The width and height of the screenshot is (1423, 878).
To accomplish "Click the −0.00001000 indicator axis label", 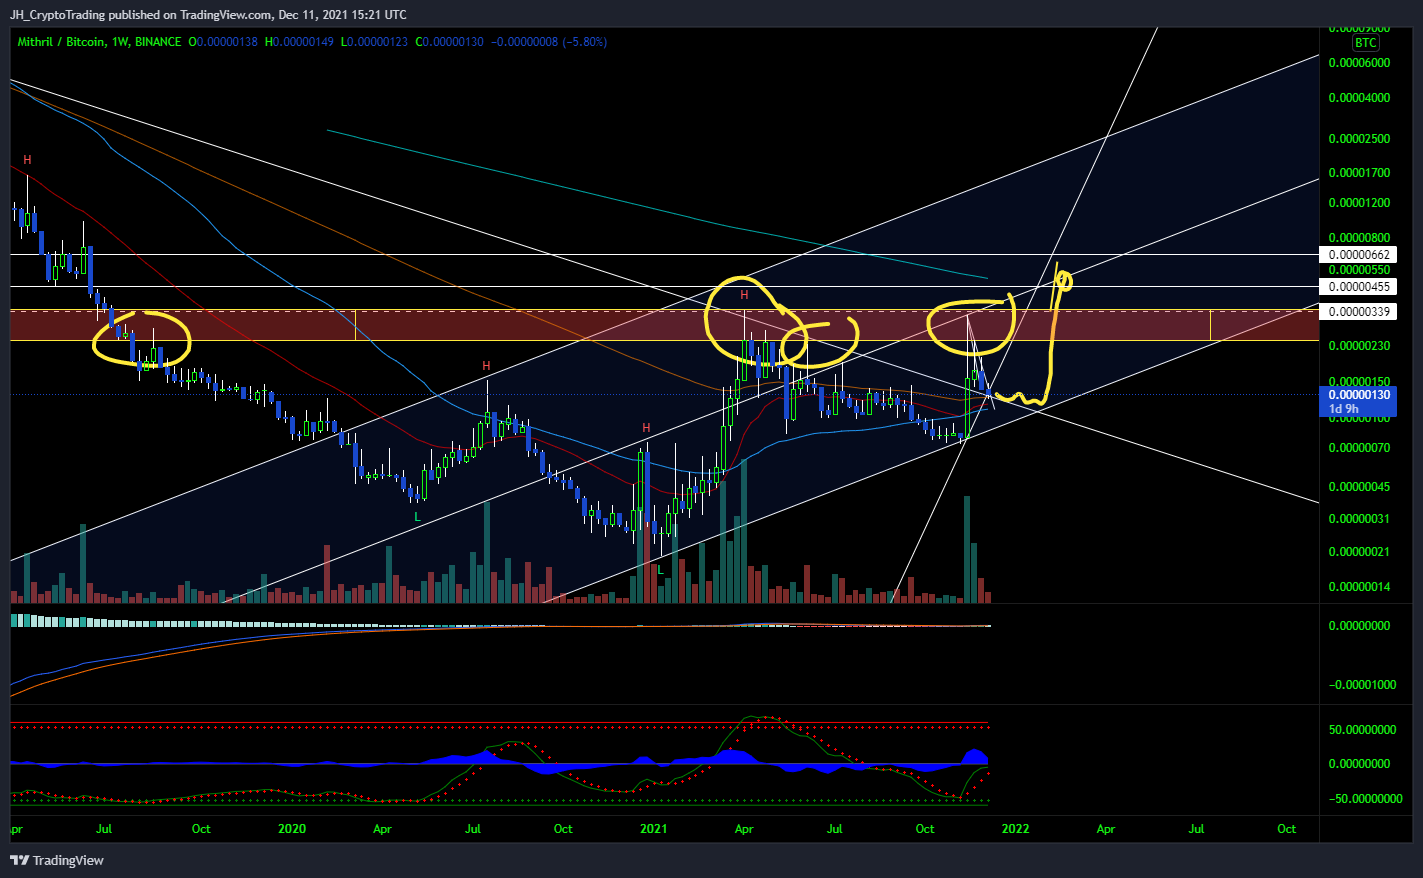I will (1362, 685).
